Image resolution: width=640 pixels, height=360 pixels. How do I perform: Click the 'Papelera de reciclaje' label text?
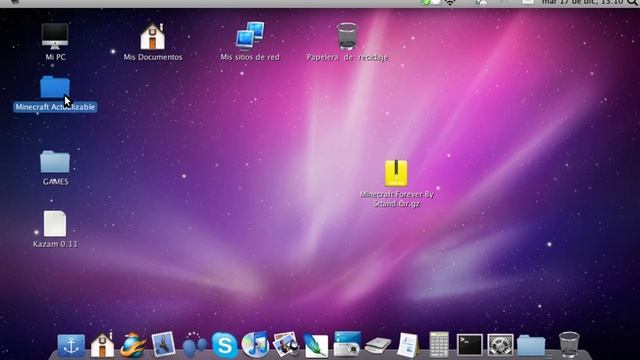[x=347, y=57]
